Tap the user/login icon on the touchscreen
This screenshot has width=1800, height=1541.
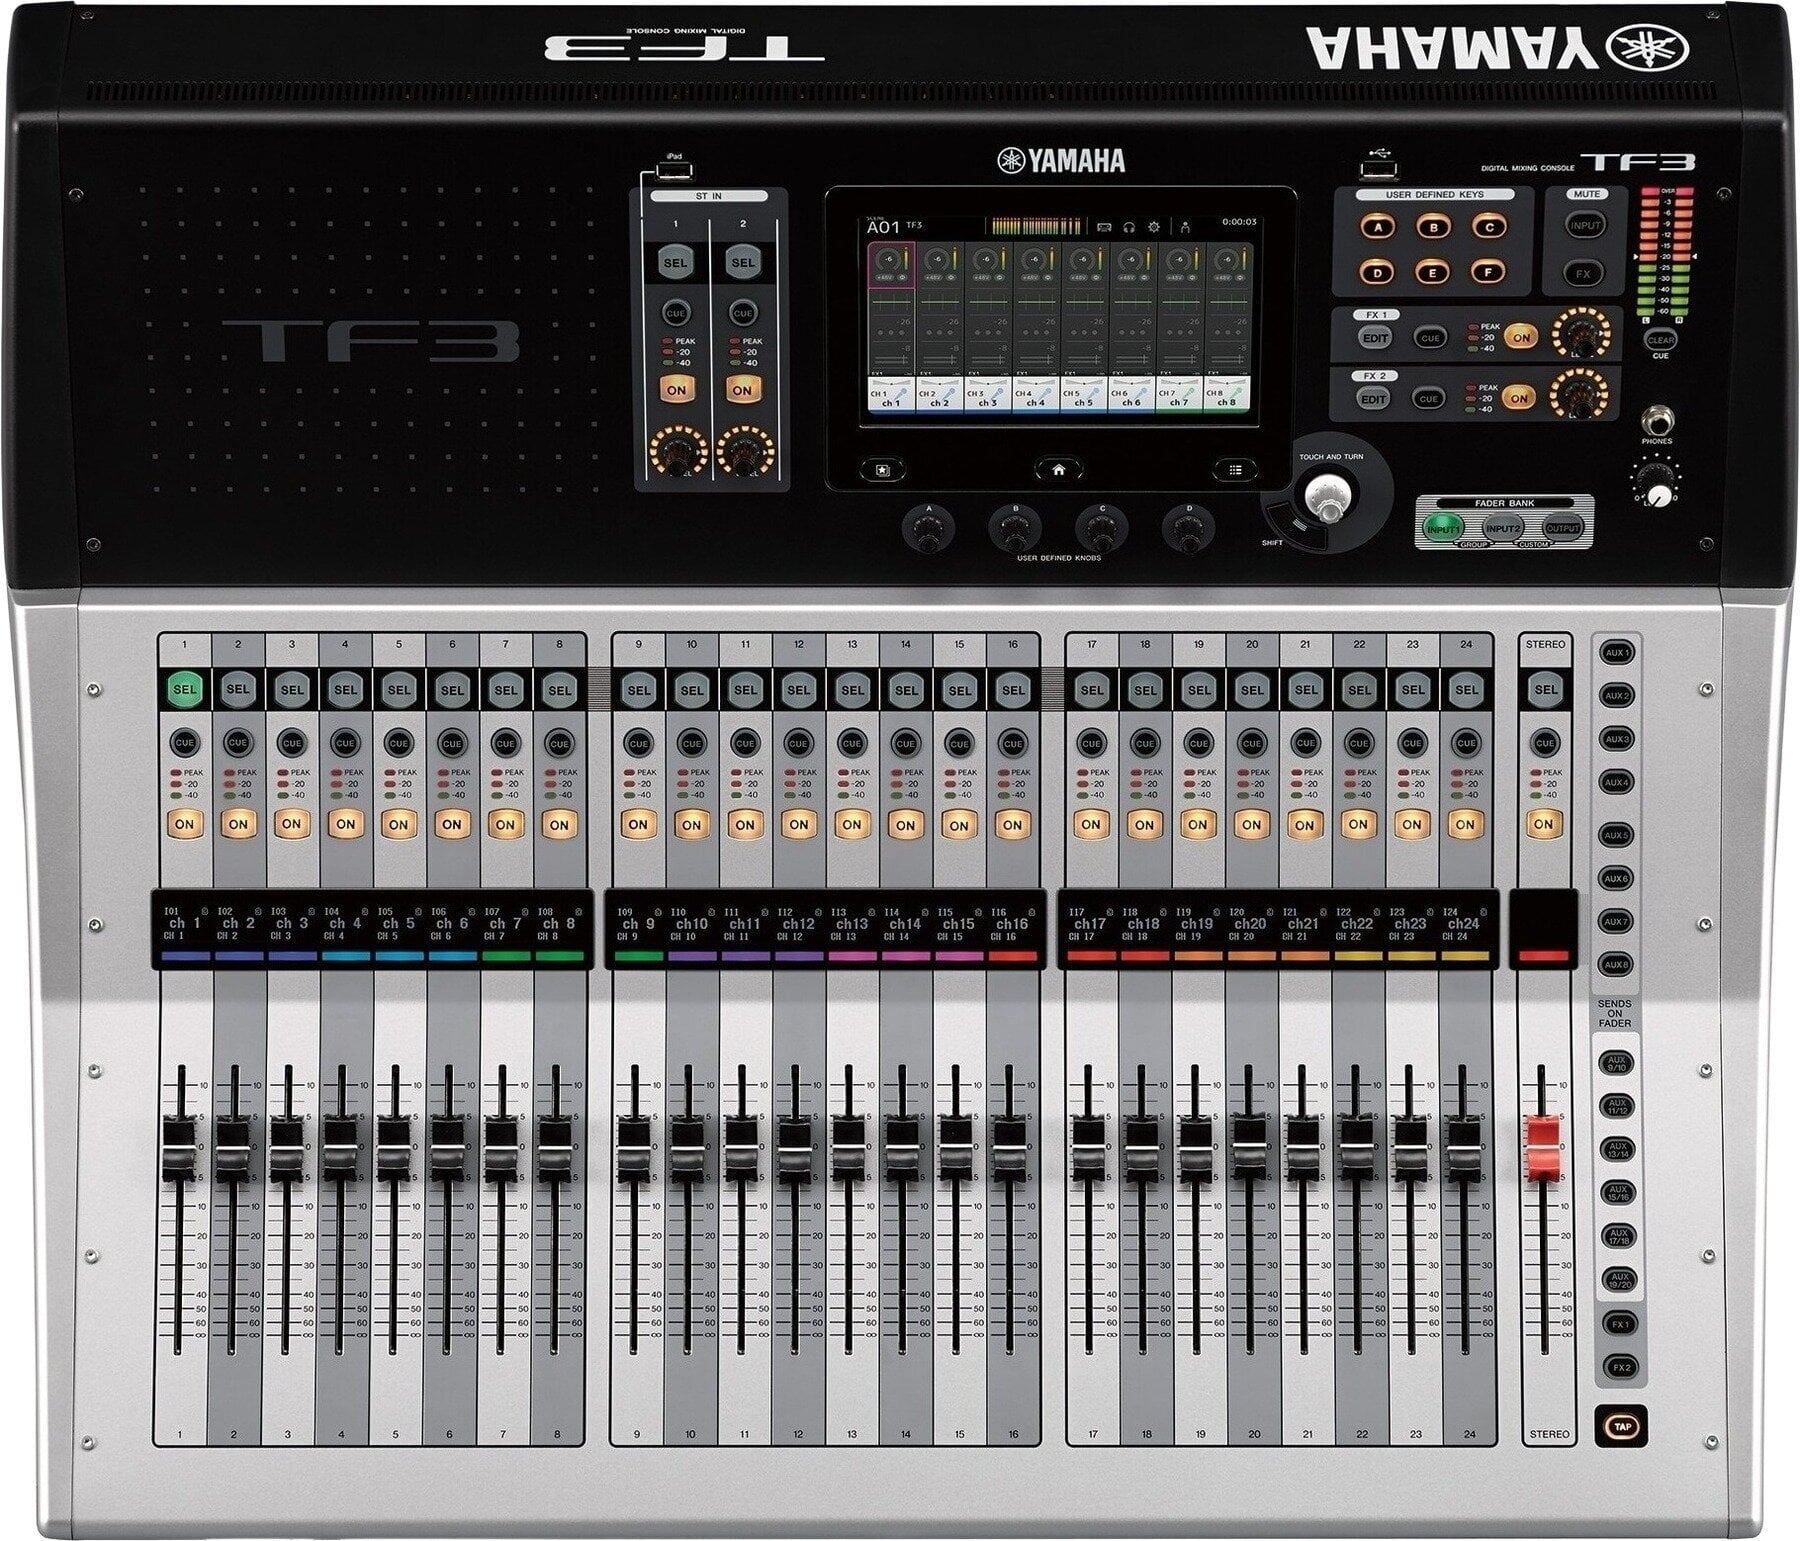[x=1185, y=229]
